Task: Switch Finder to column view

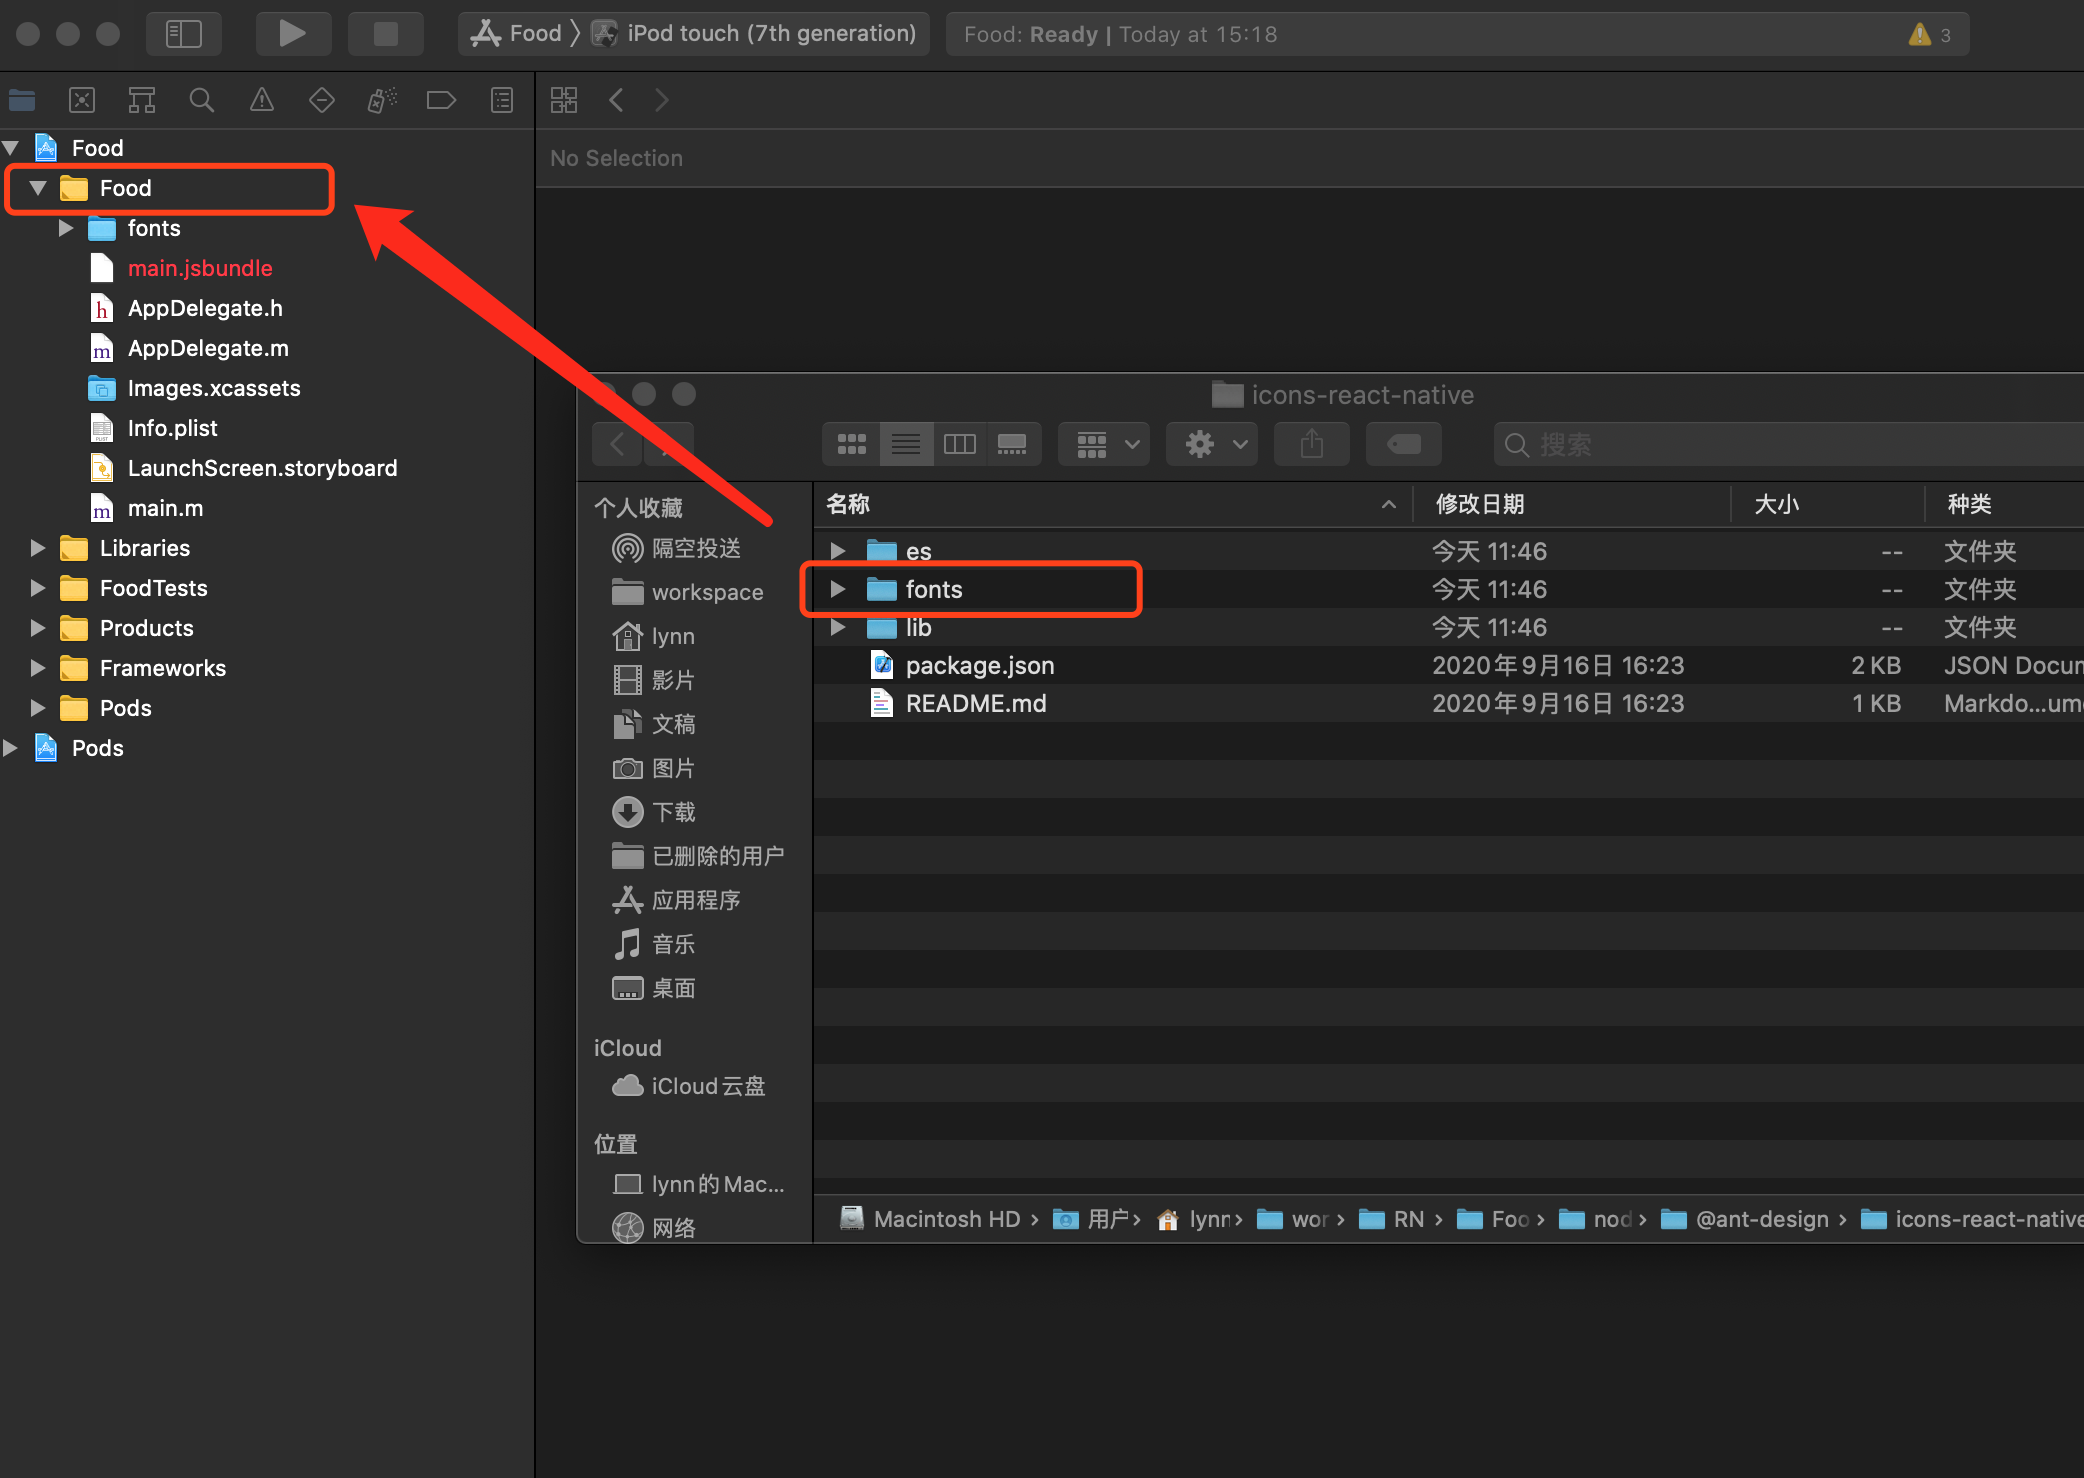Action: [959, 444]
